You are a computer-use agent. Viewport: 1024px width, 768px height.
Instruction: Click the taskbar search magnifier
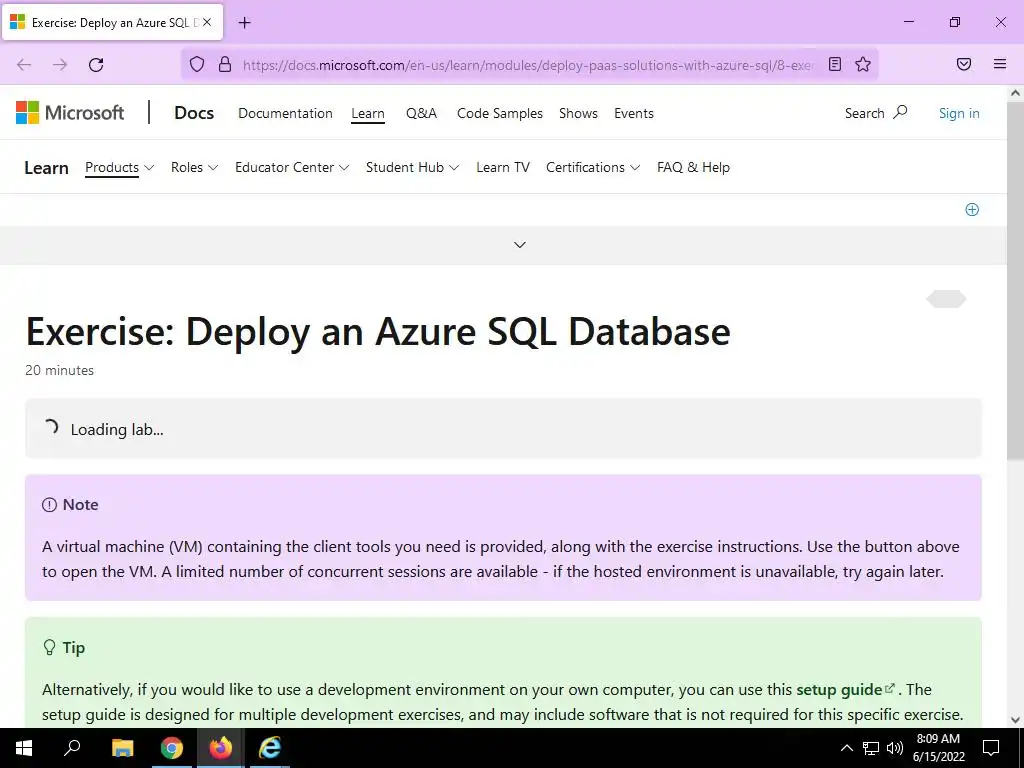[x=72, y=748]
